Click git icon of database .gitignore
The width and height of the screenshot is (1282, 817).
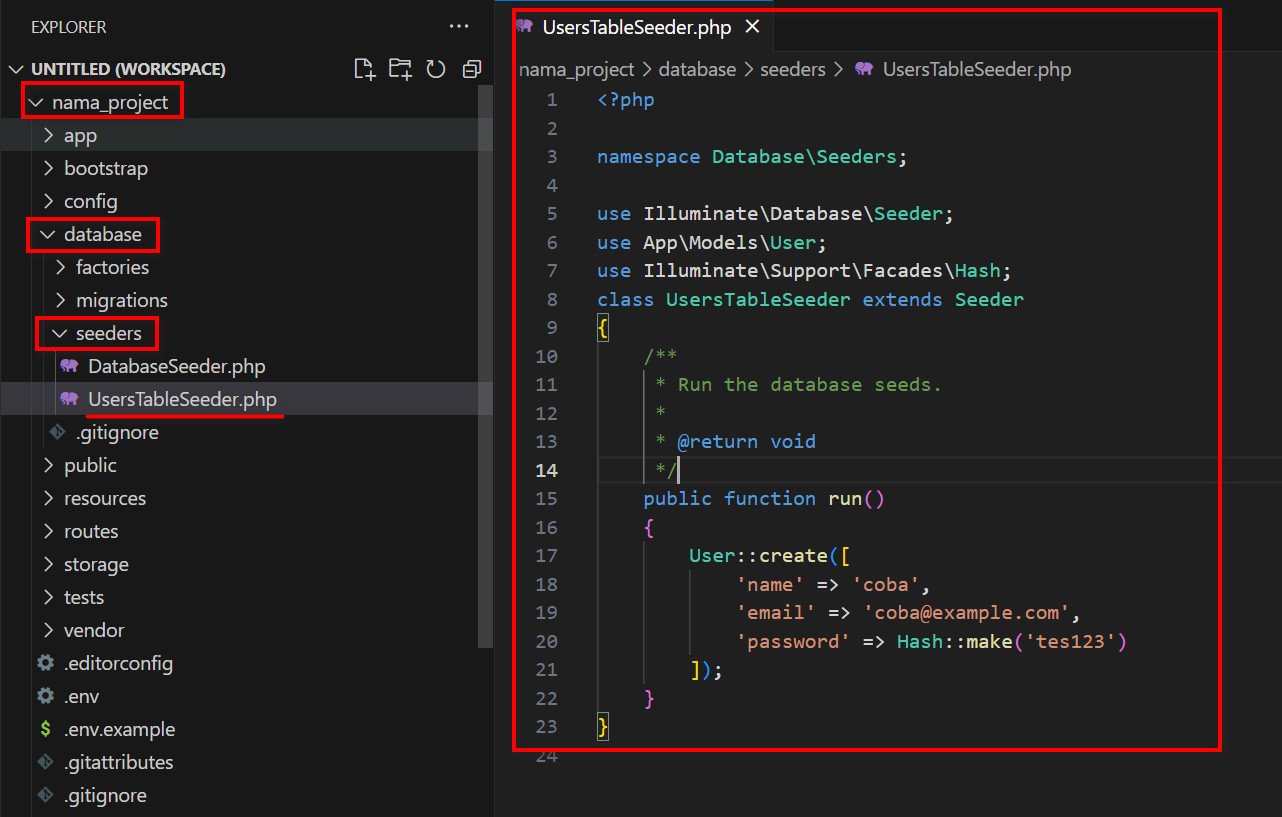pos(57,432)
